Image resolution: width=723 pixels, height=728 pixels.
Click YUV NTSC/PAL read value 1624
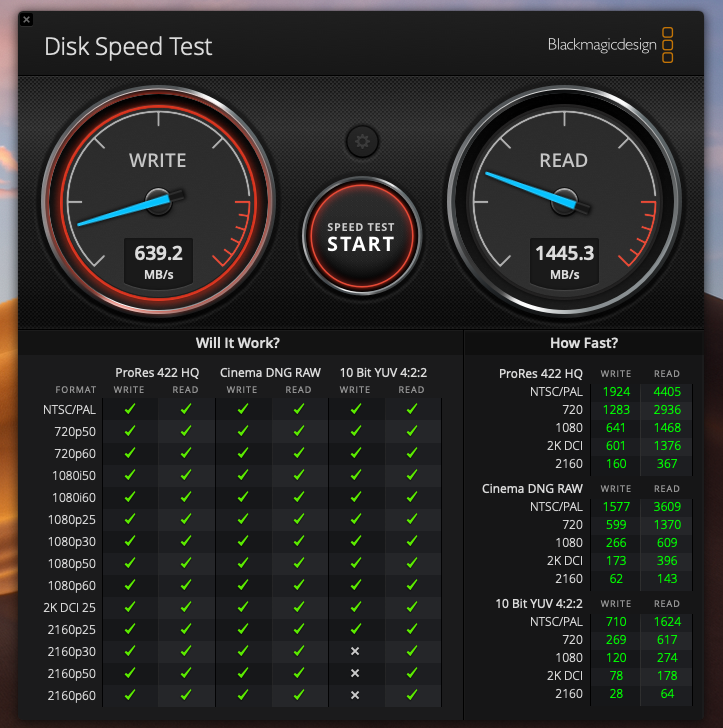[667, 622]
